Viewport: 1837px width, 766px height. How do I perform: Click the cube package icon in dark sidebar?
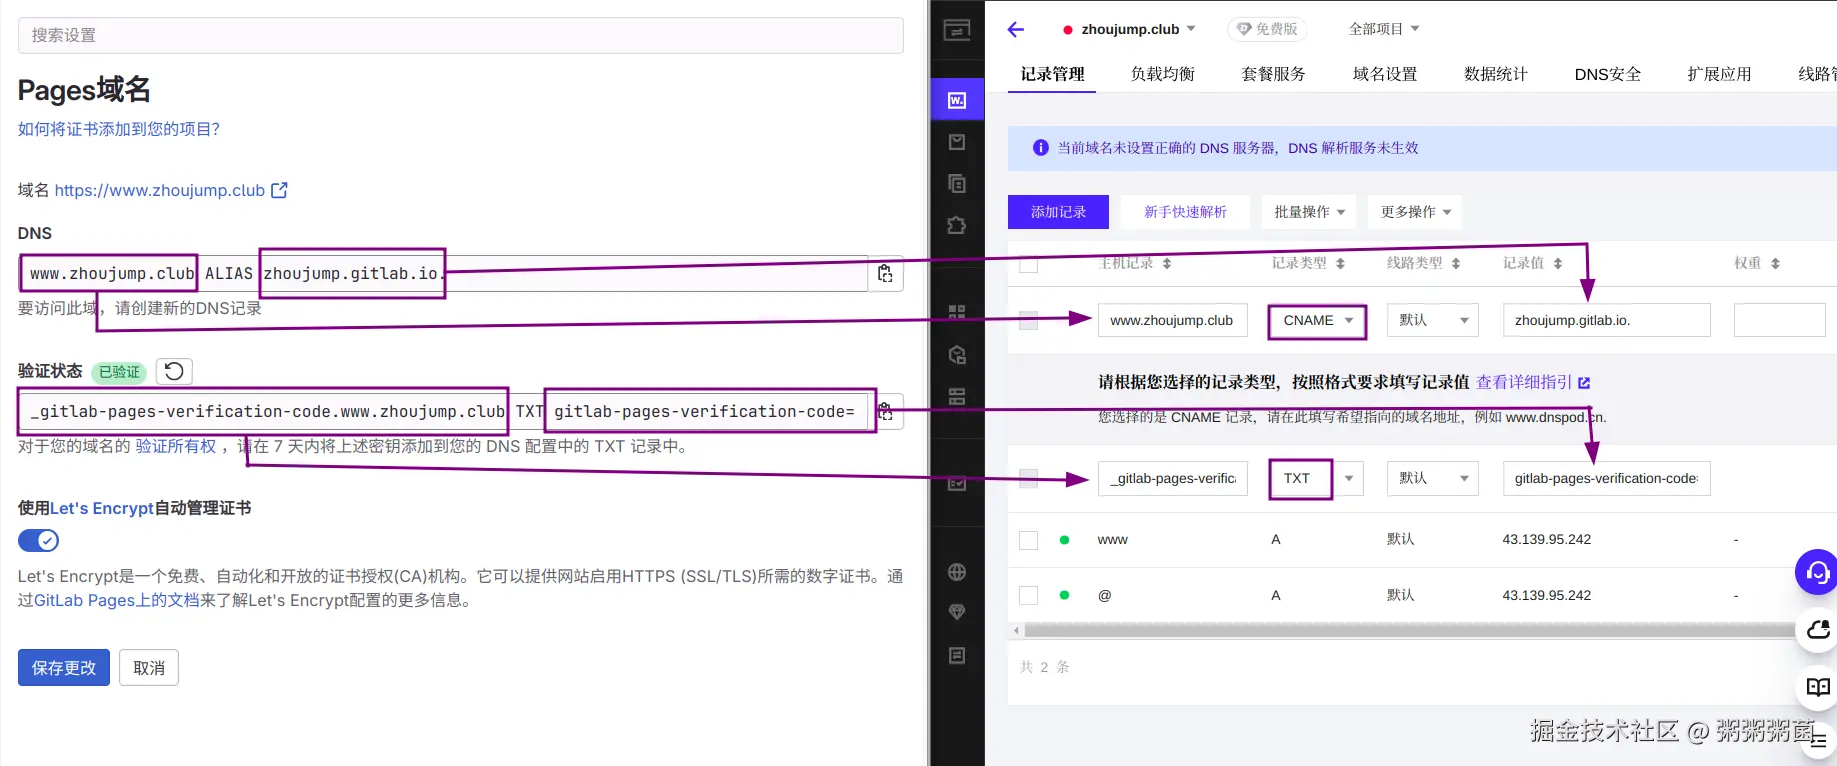click(x=957, y=354)
